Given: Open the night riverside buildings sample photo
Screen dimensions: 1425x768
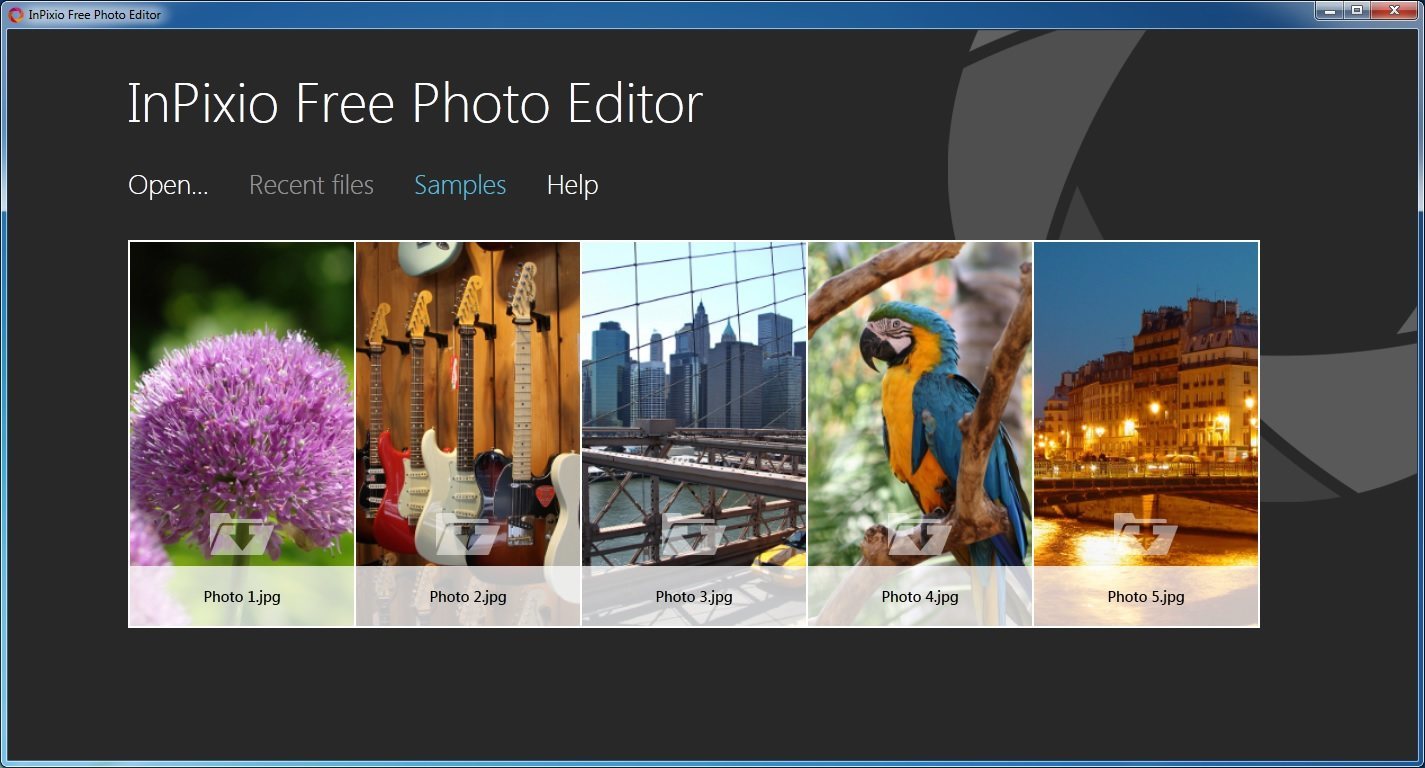Looking at the screenshot, I should [1146, 434].
